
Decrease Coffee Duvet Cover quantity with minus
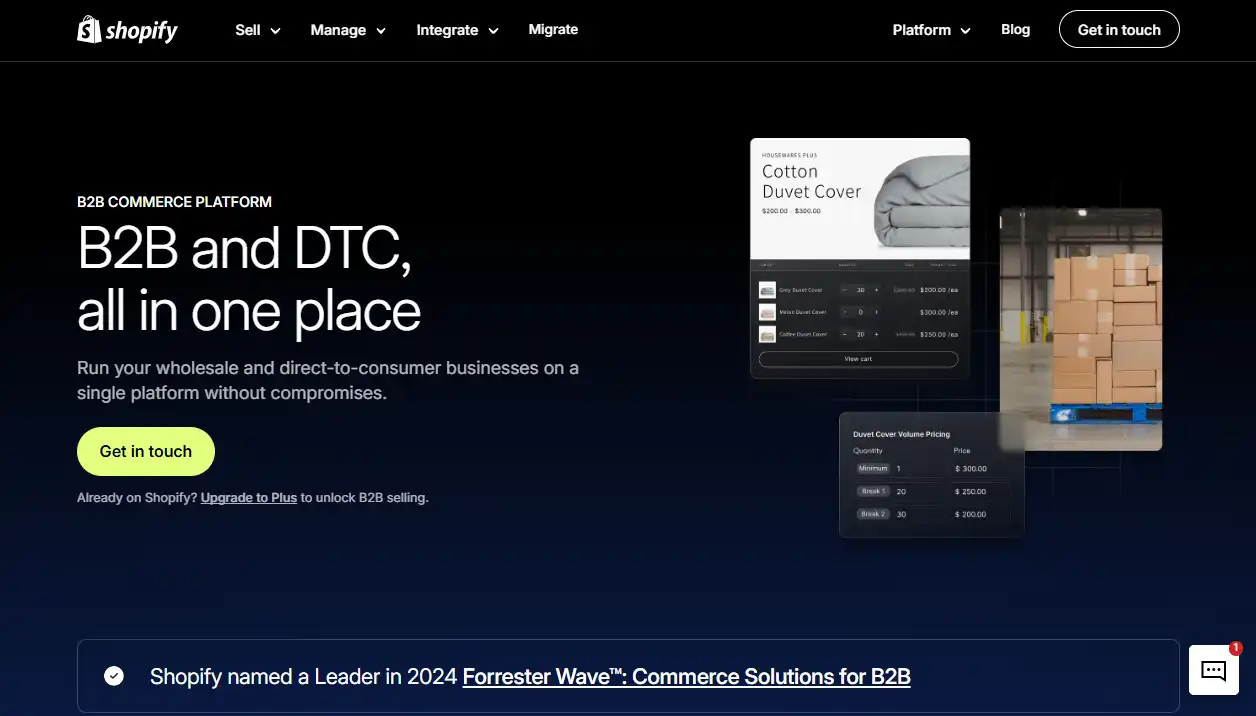(x=844, y=334)
